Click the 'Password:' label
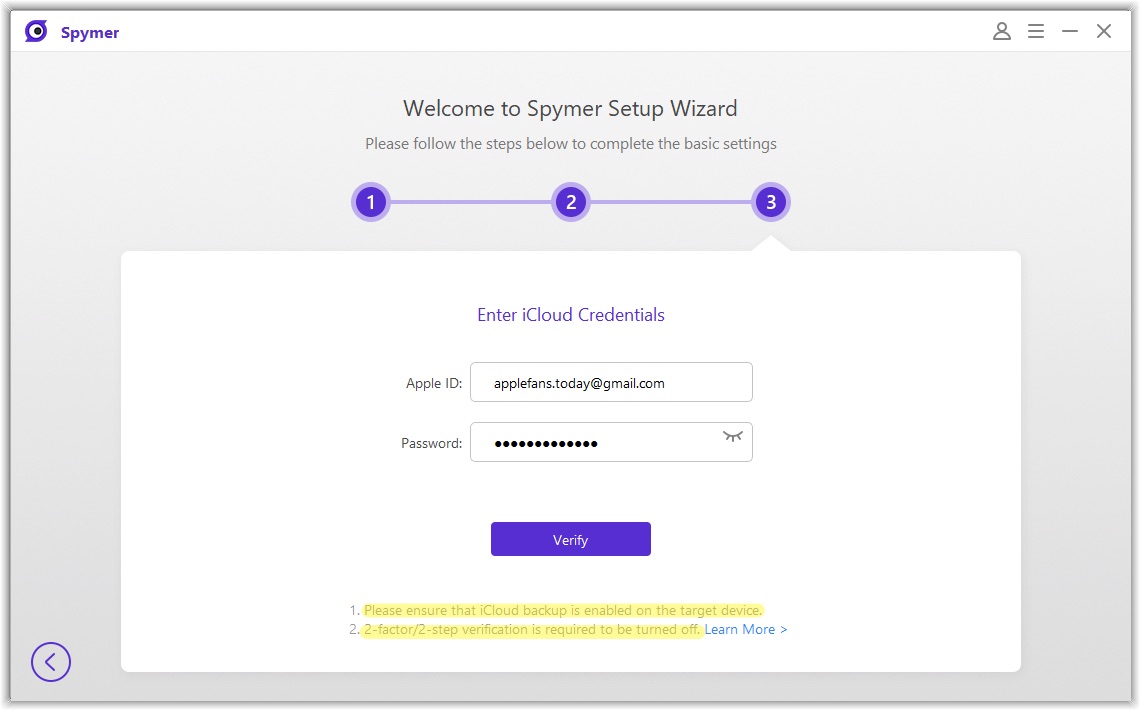Viewport: 1140px width, 710px height. coord(431,443)
